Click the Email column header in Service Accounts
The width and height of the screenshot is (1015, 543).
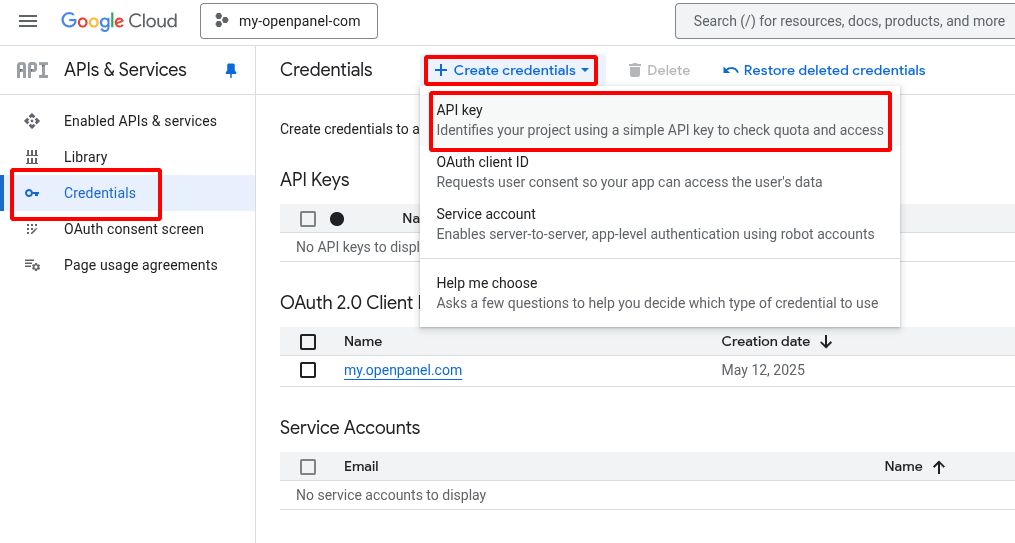(361, 467)
